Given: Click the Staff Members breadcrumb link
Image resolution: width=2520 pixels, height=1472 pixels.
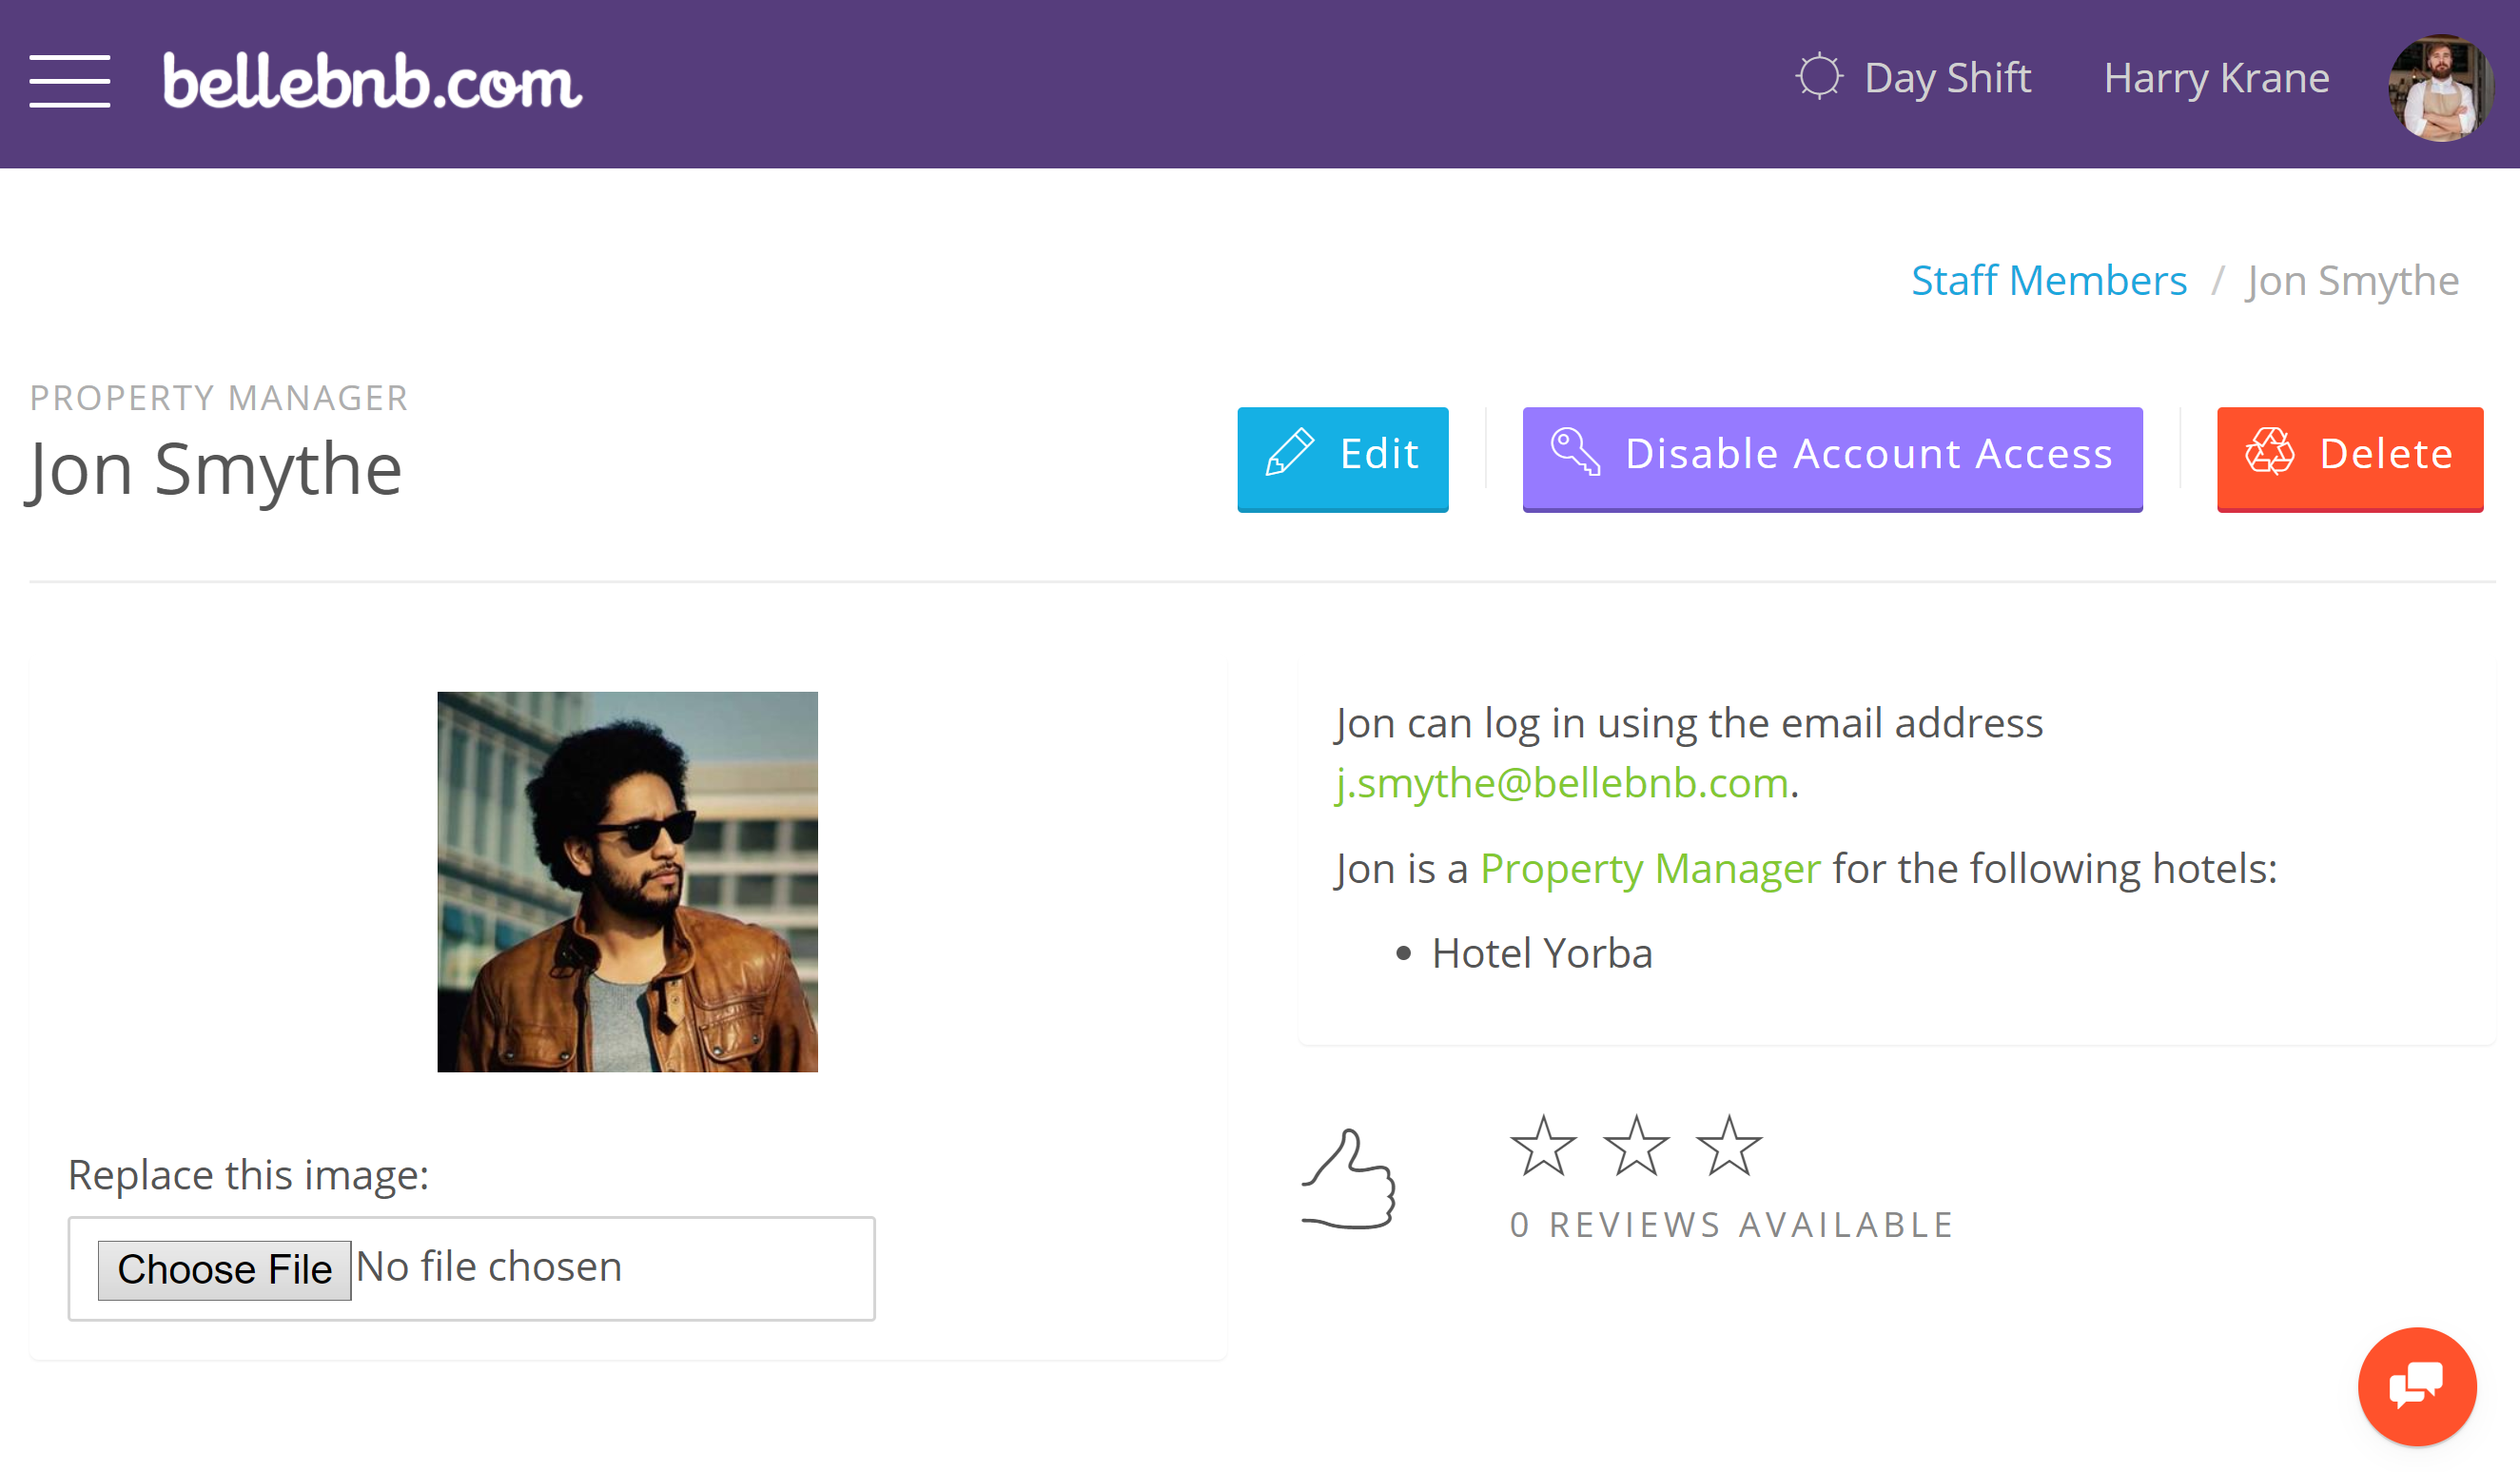Looking at the screenshot, I should coord(2051,279).
